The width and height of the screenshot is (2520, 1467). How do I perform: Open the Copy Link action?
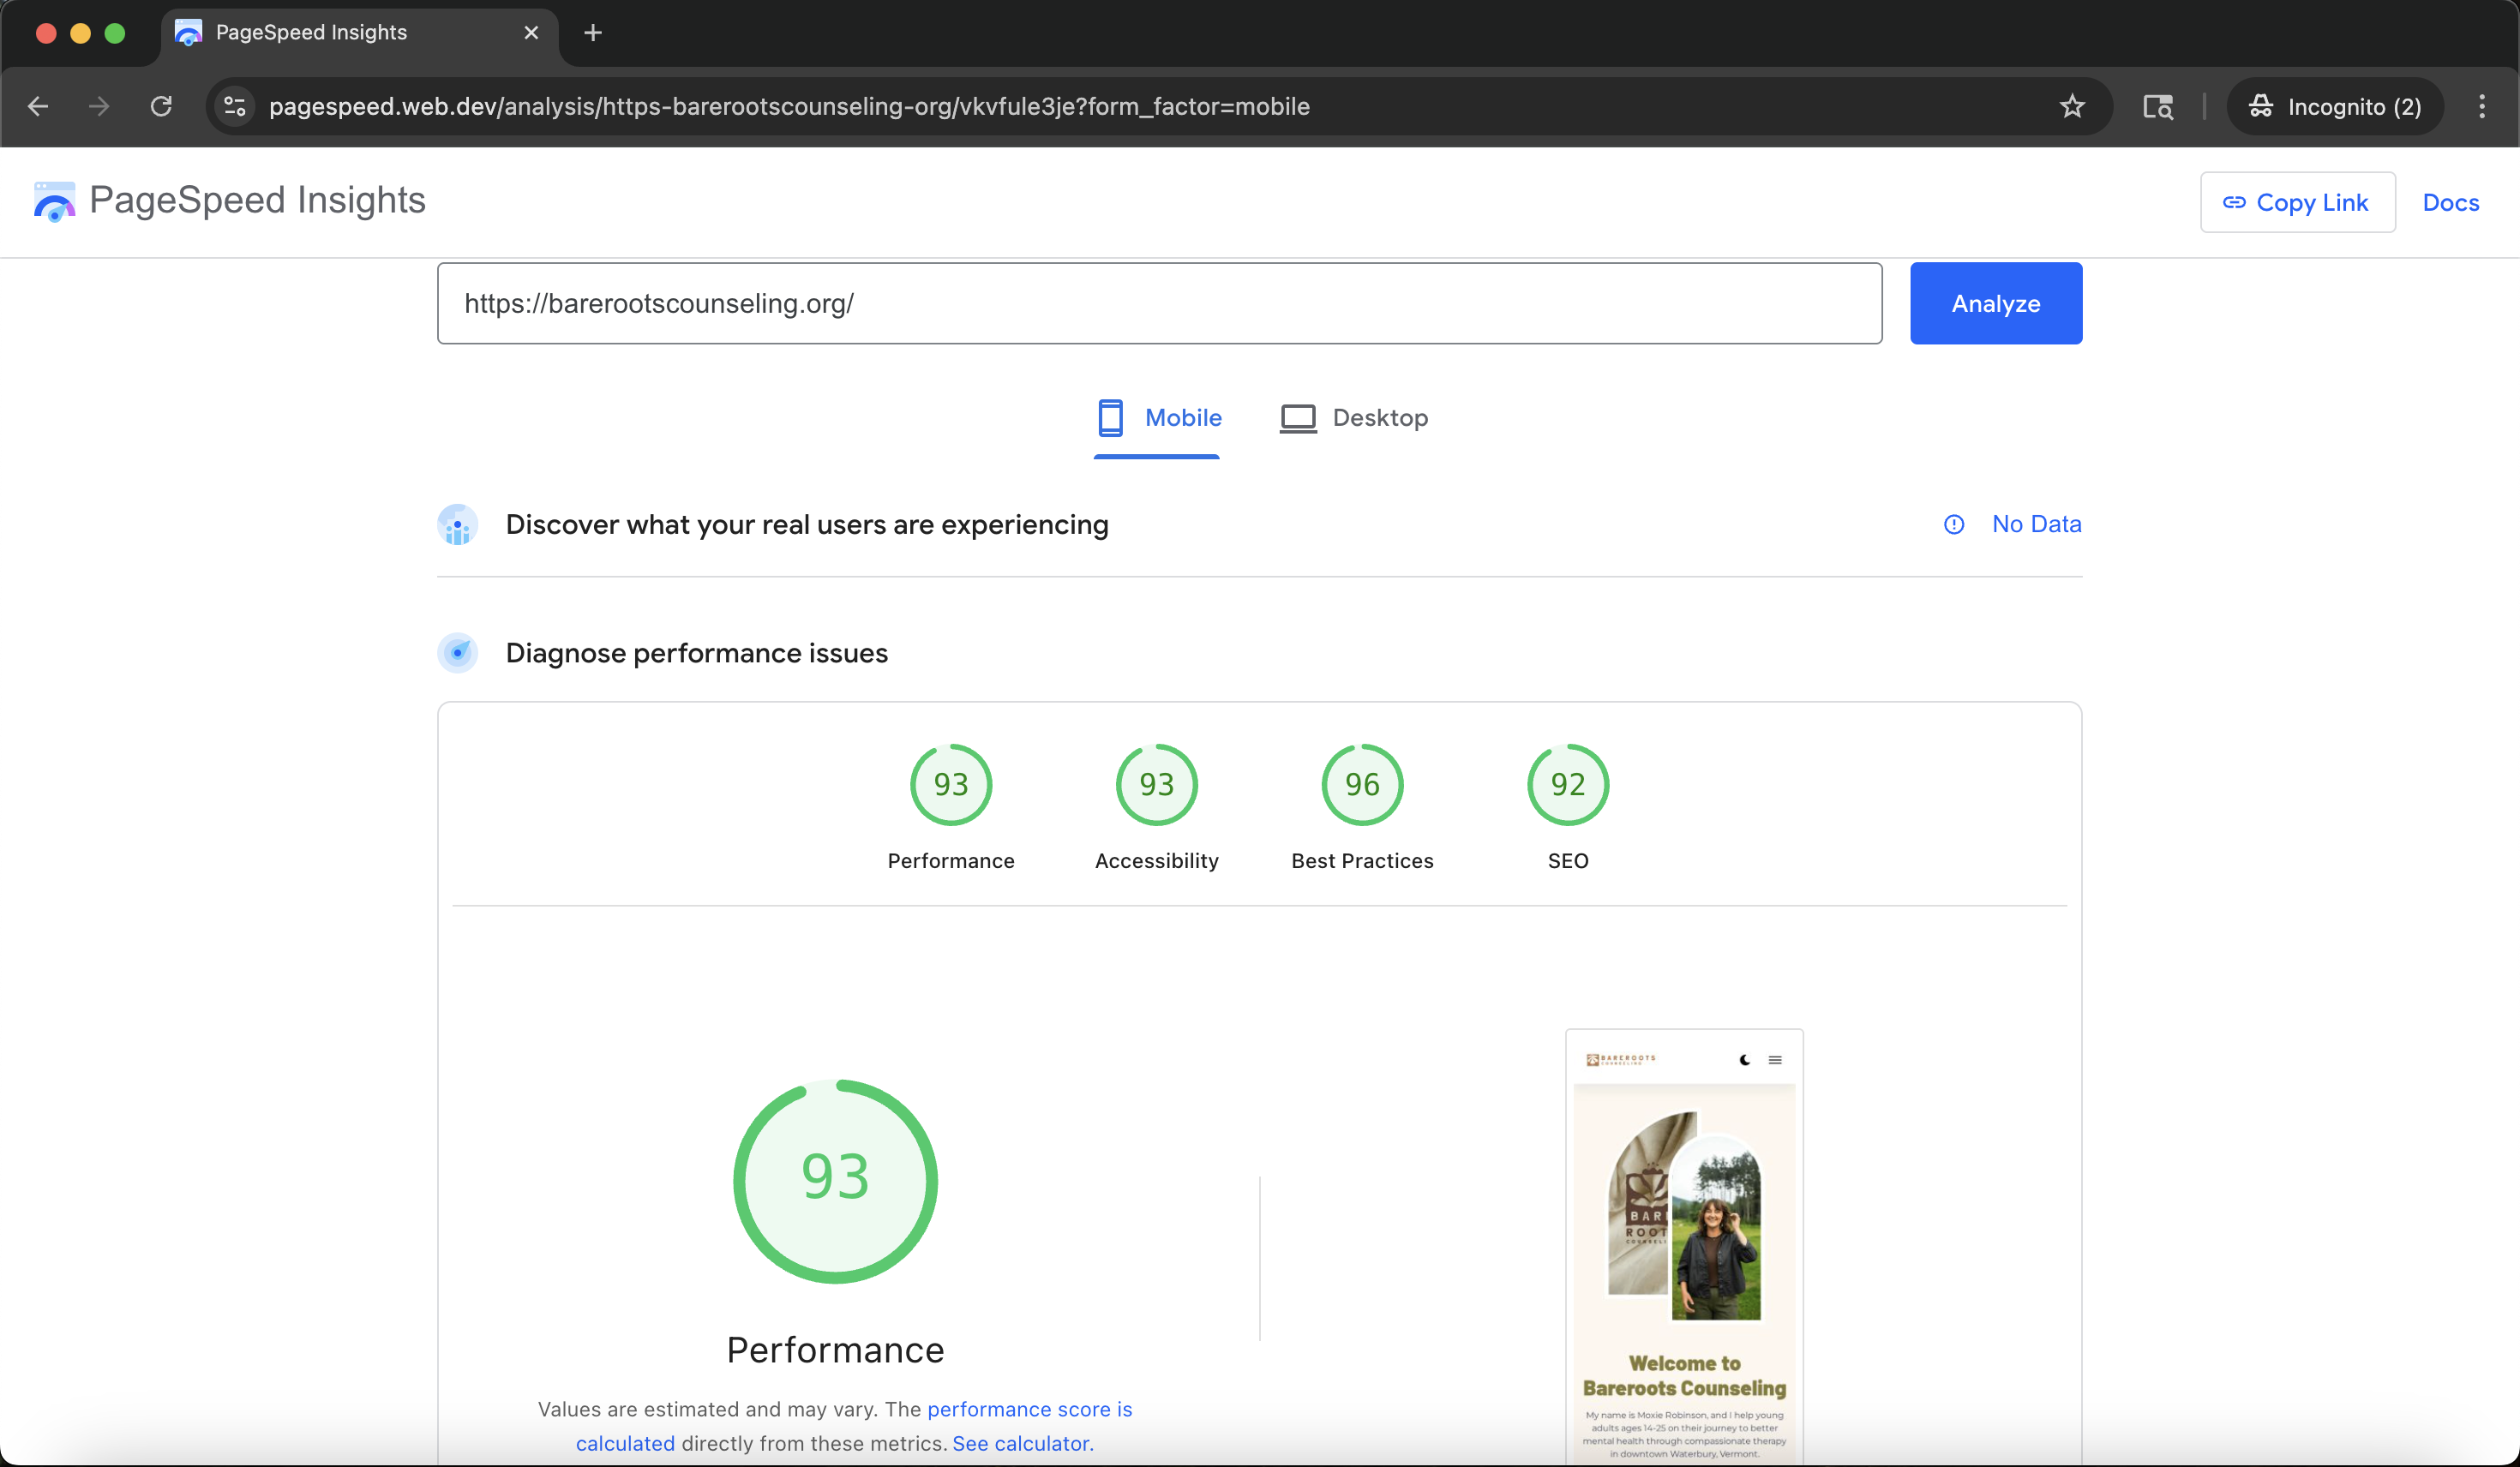(2297, 201)
